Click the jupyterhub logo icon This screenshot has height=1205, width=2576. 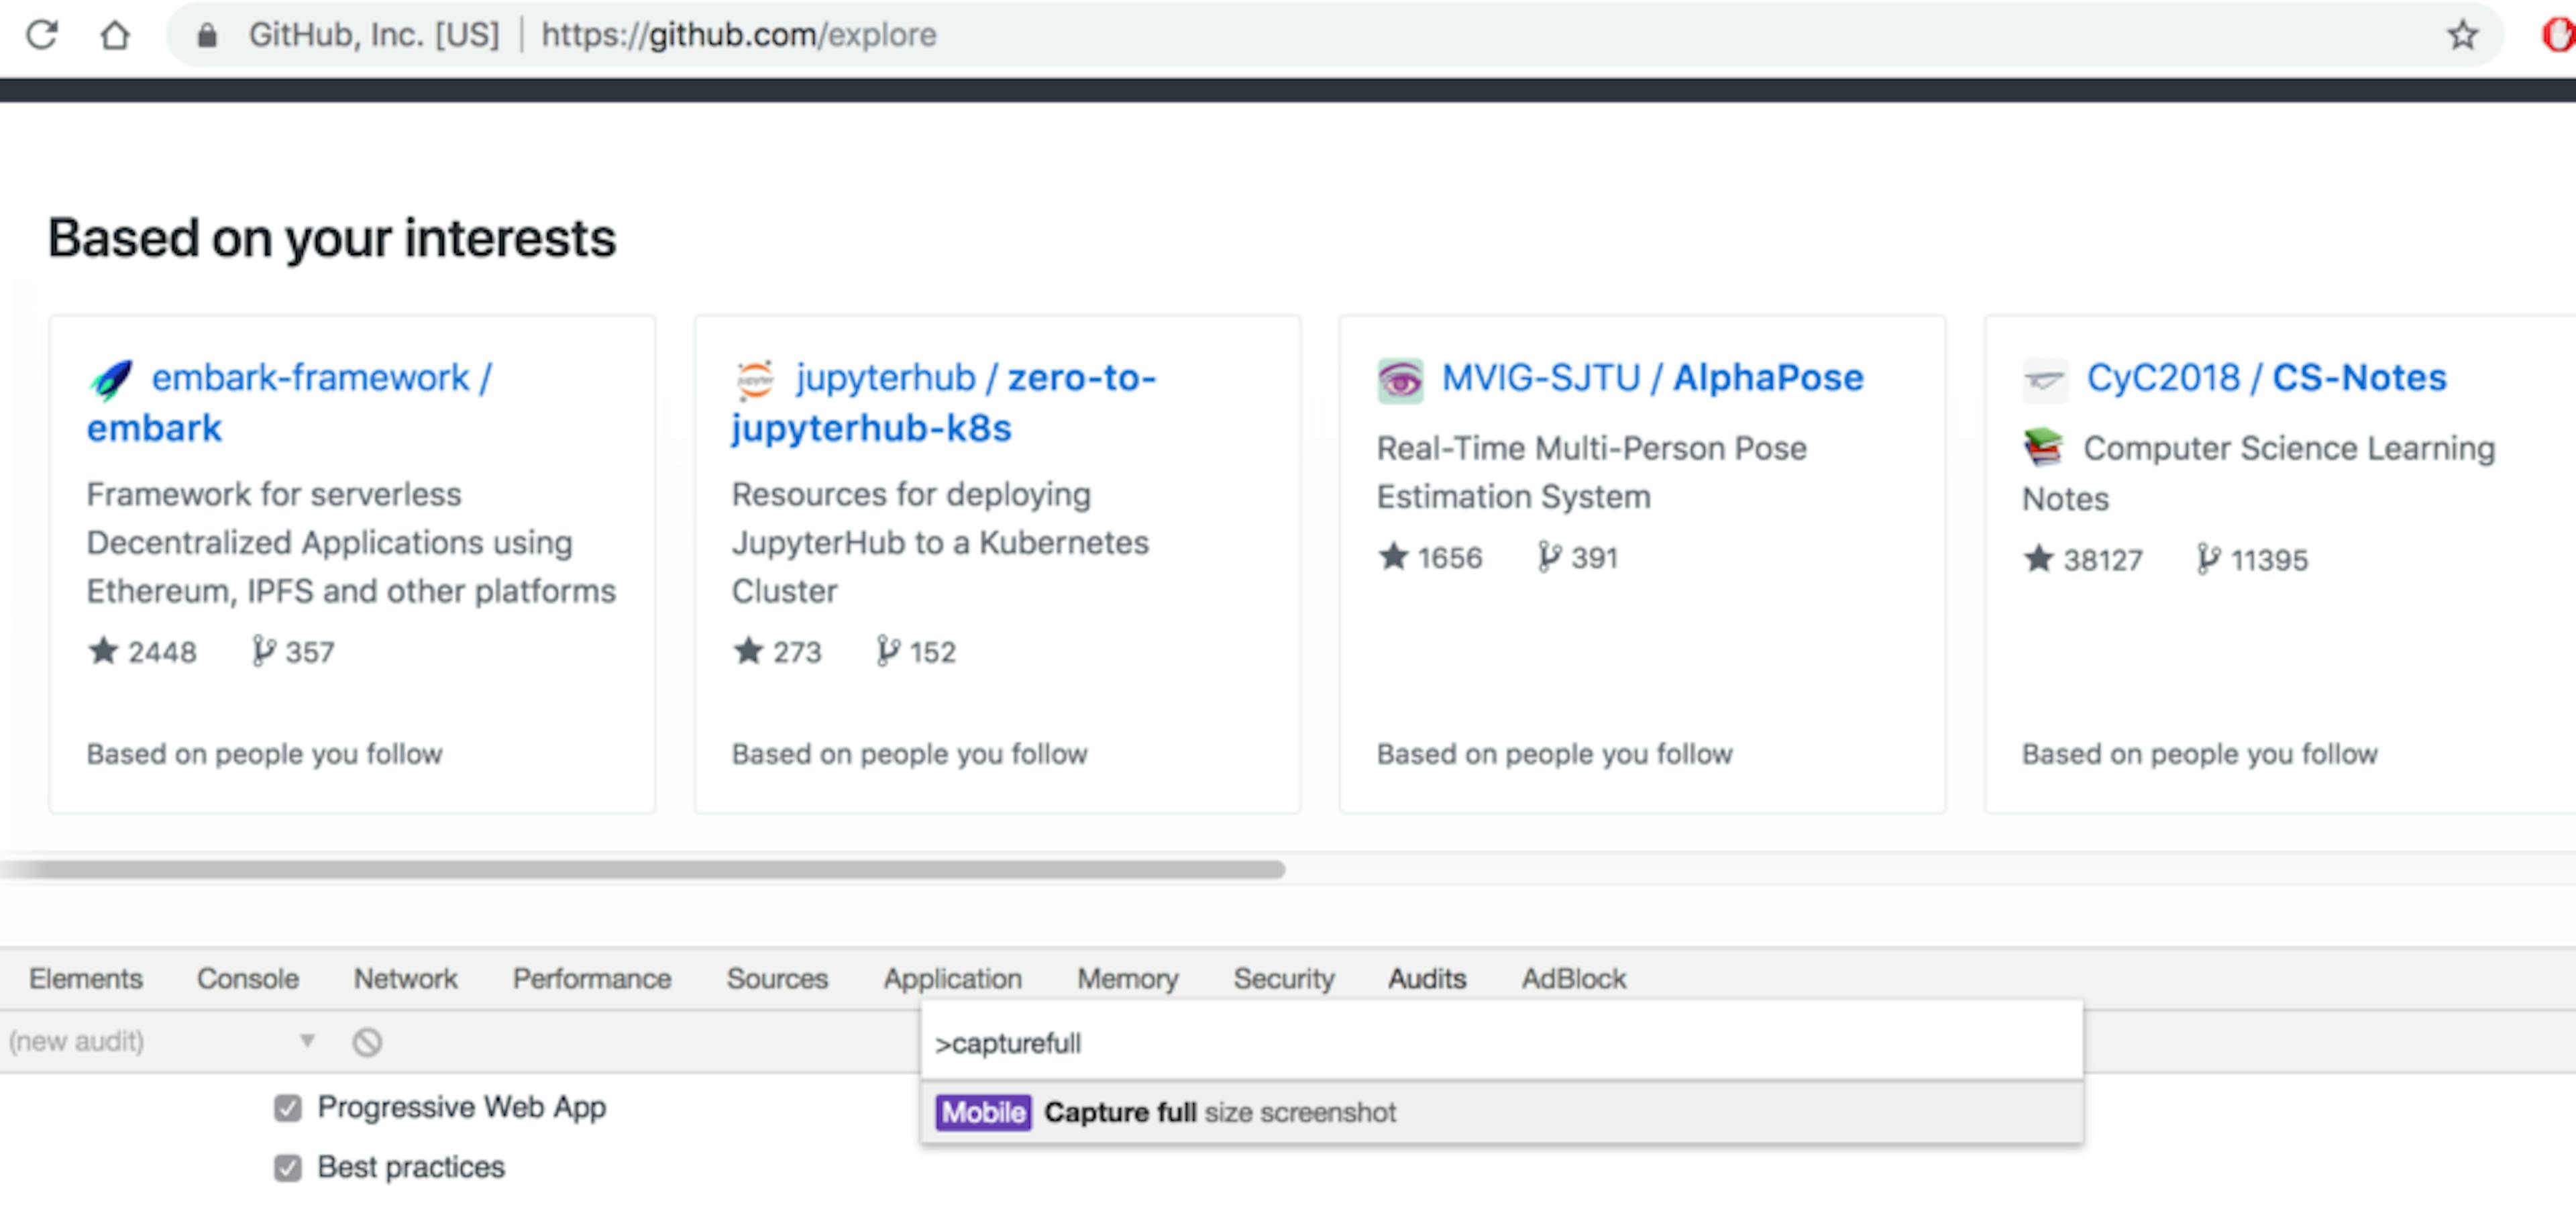(755, 379)
